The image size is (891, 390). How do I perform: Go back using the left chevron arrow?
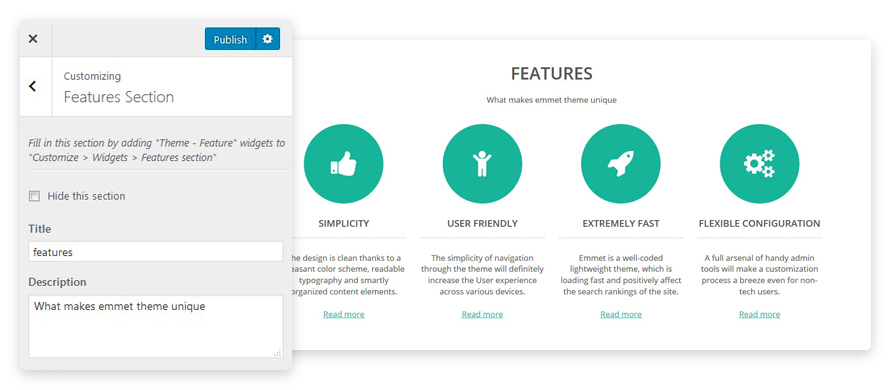pyautogui.click(x=32, y=86)
